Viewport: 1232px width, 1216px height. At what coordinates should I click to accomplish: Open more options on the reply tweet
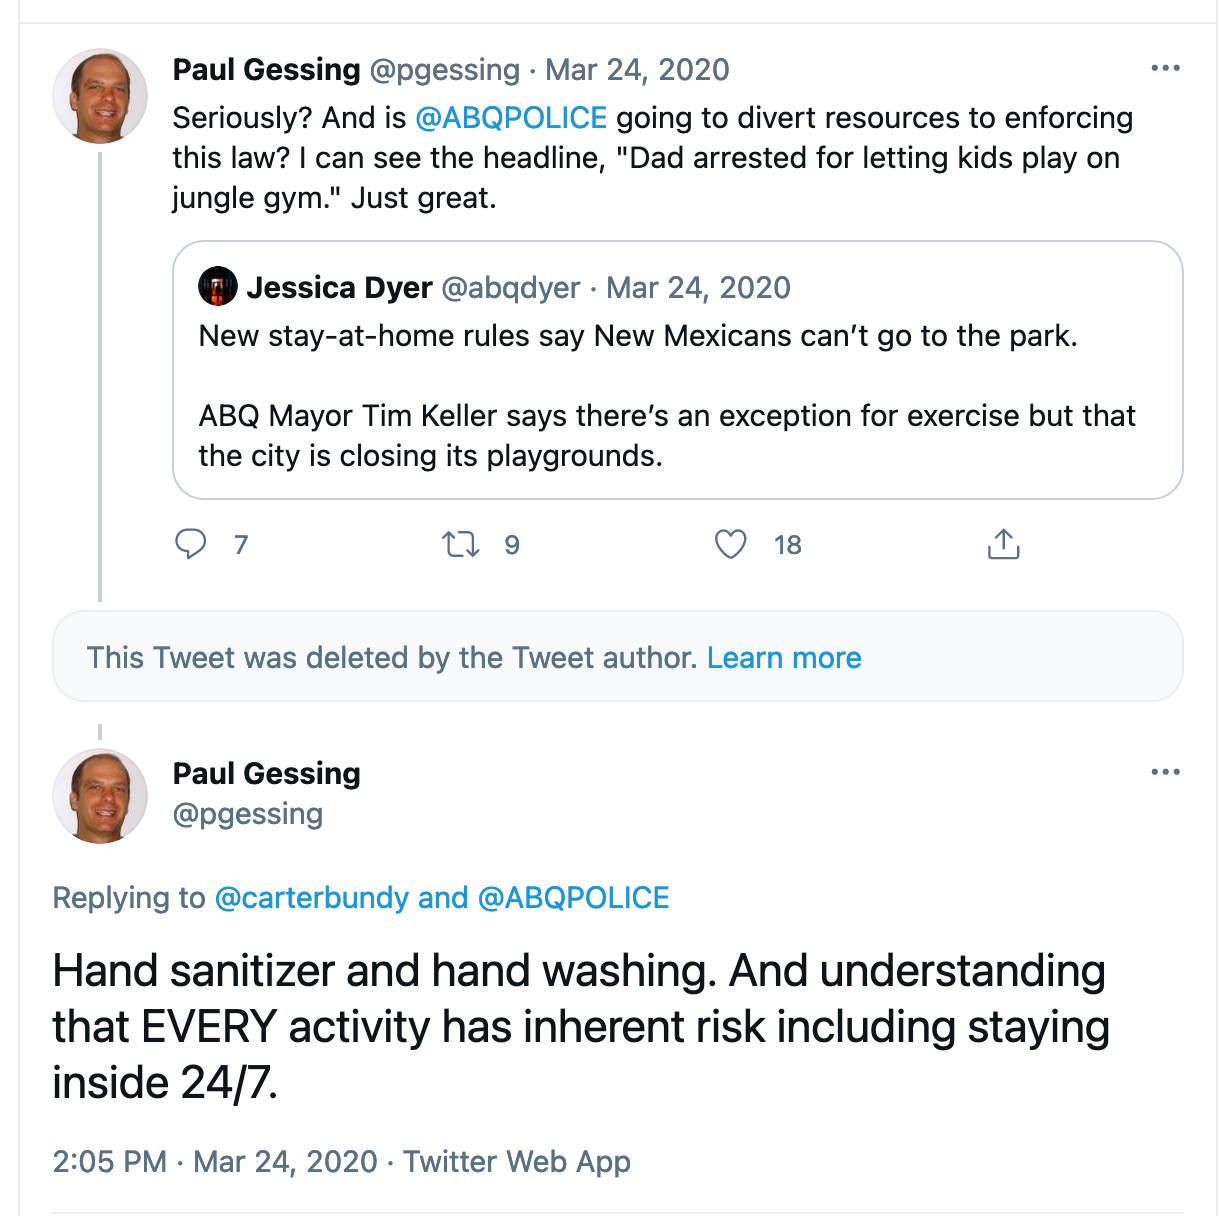[x=1165, y=773]
